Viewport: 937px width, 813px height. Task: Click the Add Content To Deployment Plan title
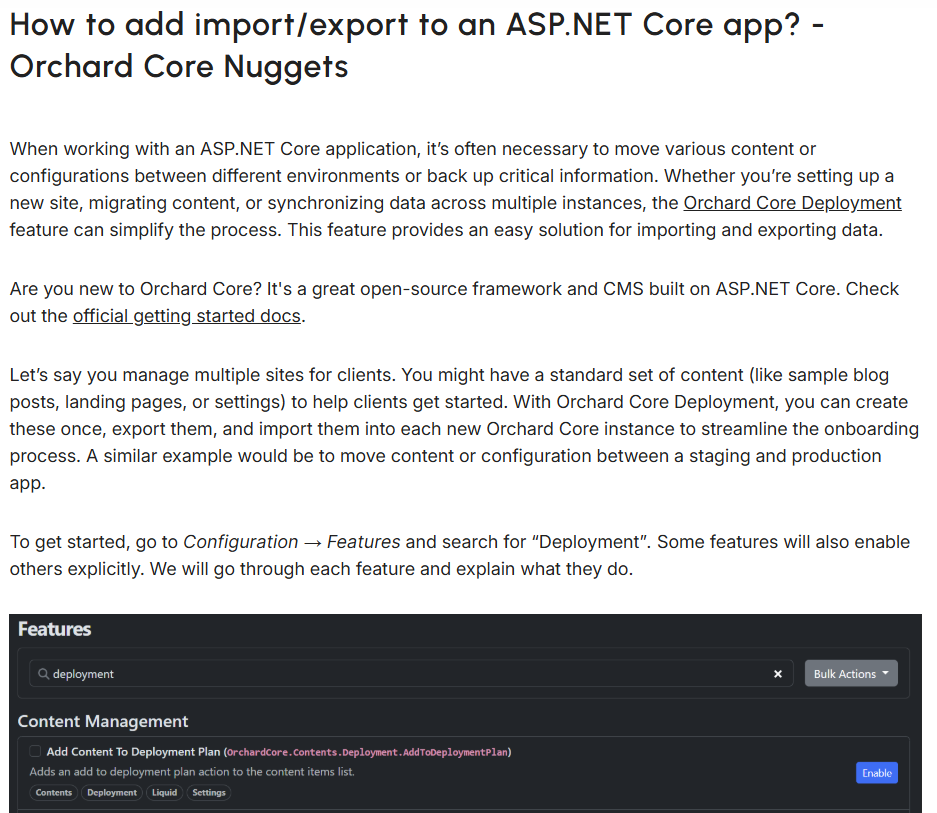click(133, 752)
